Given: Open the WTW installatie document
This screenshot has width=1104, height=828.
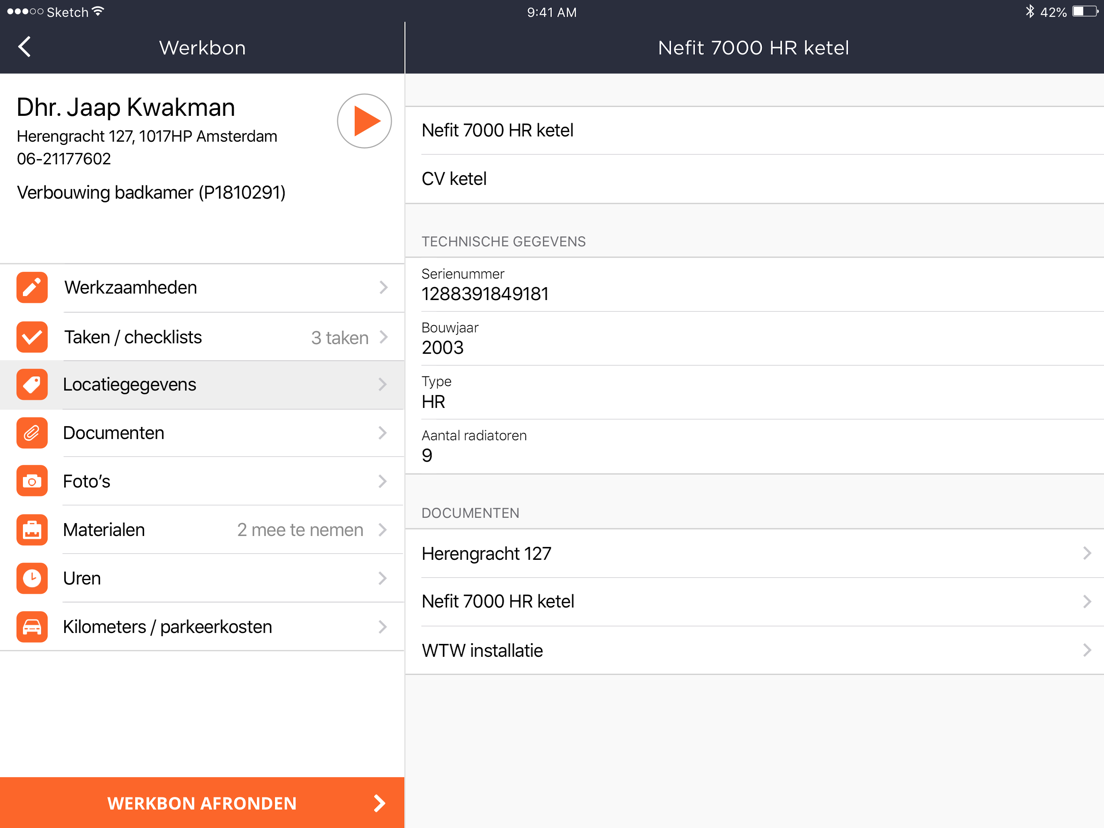Looking at the screenshot, I should (x=755, y=651).
